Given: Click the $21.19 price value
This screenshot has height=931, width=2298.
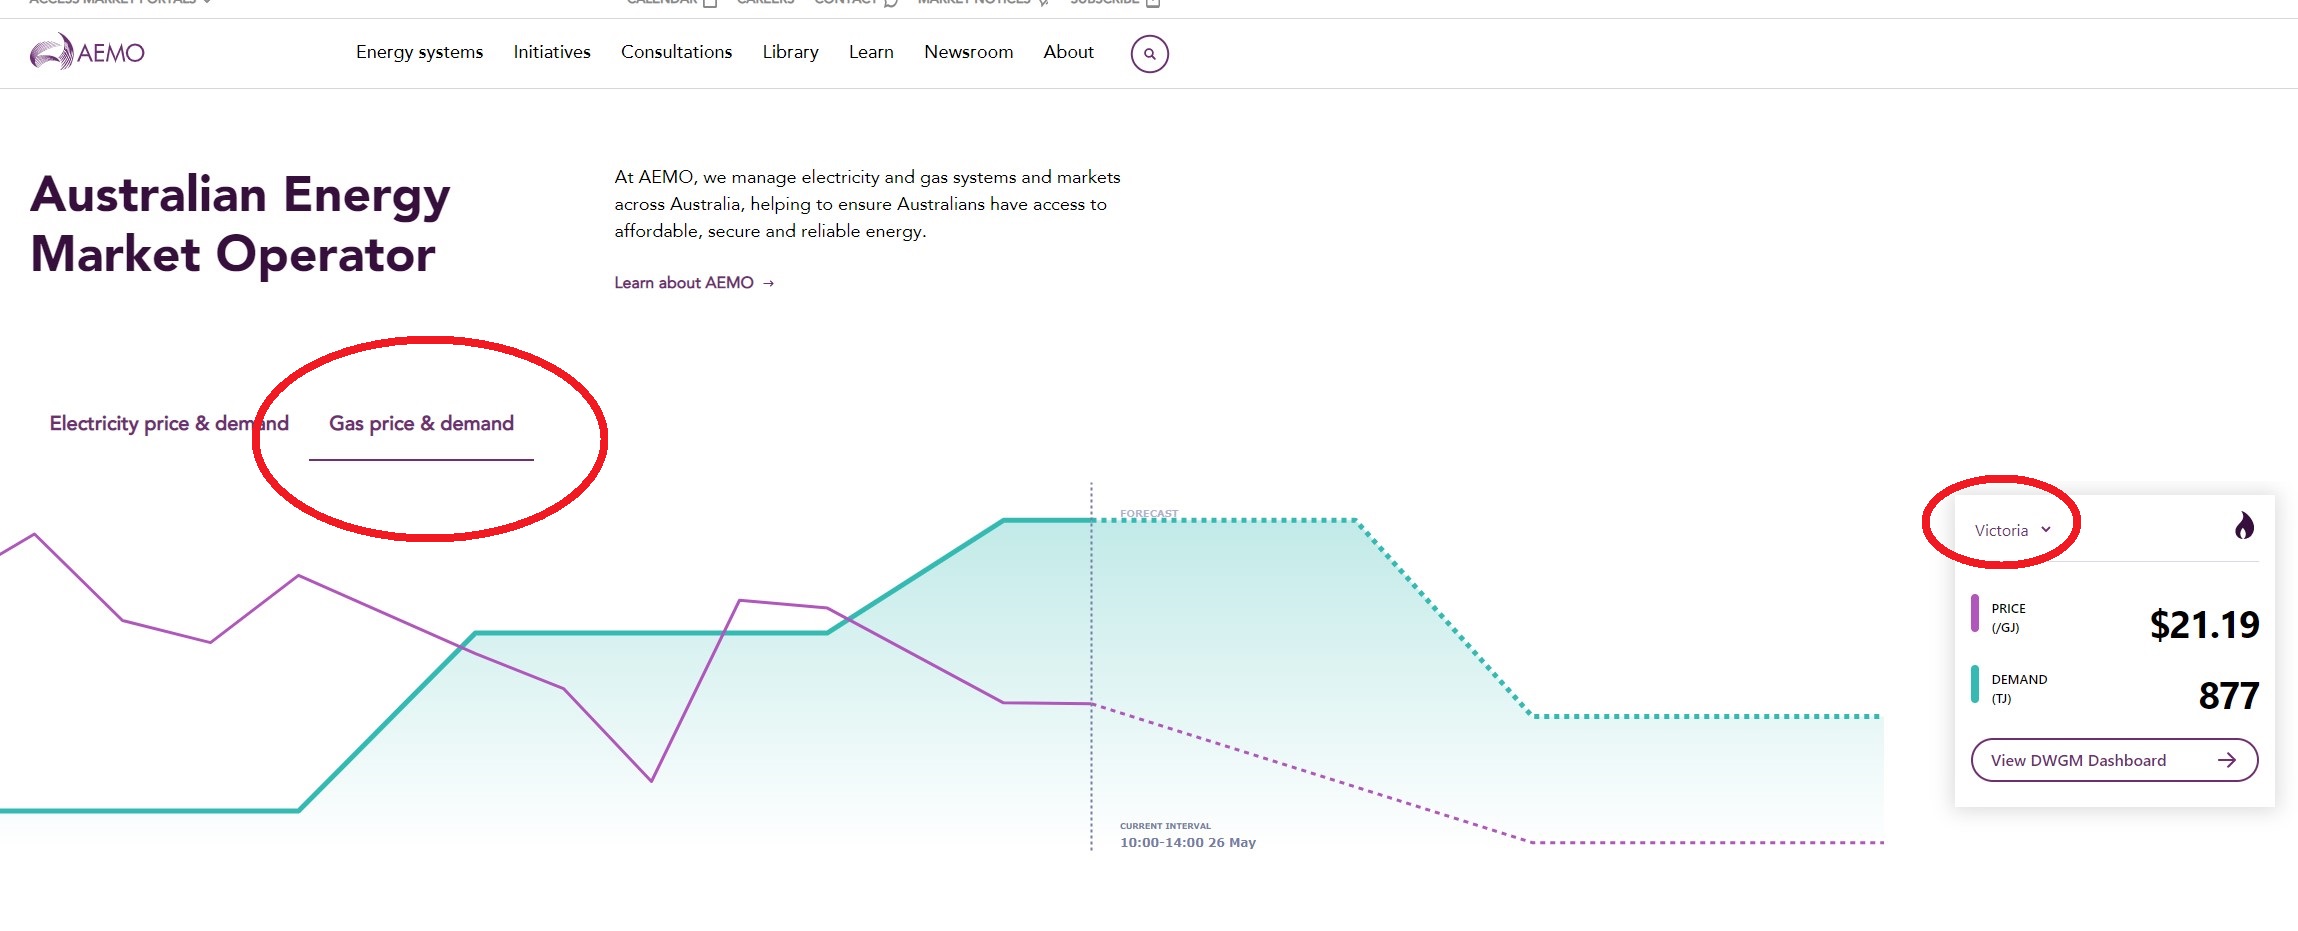Looking at the screenshot, I should pos(2203,625).
